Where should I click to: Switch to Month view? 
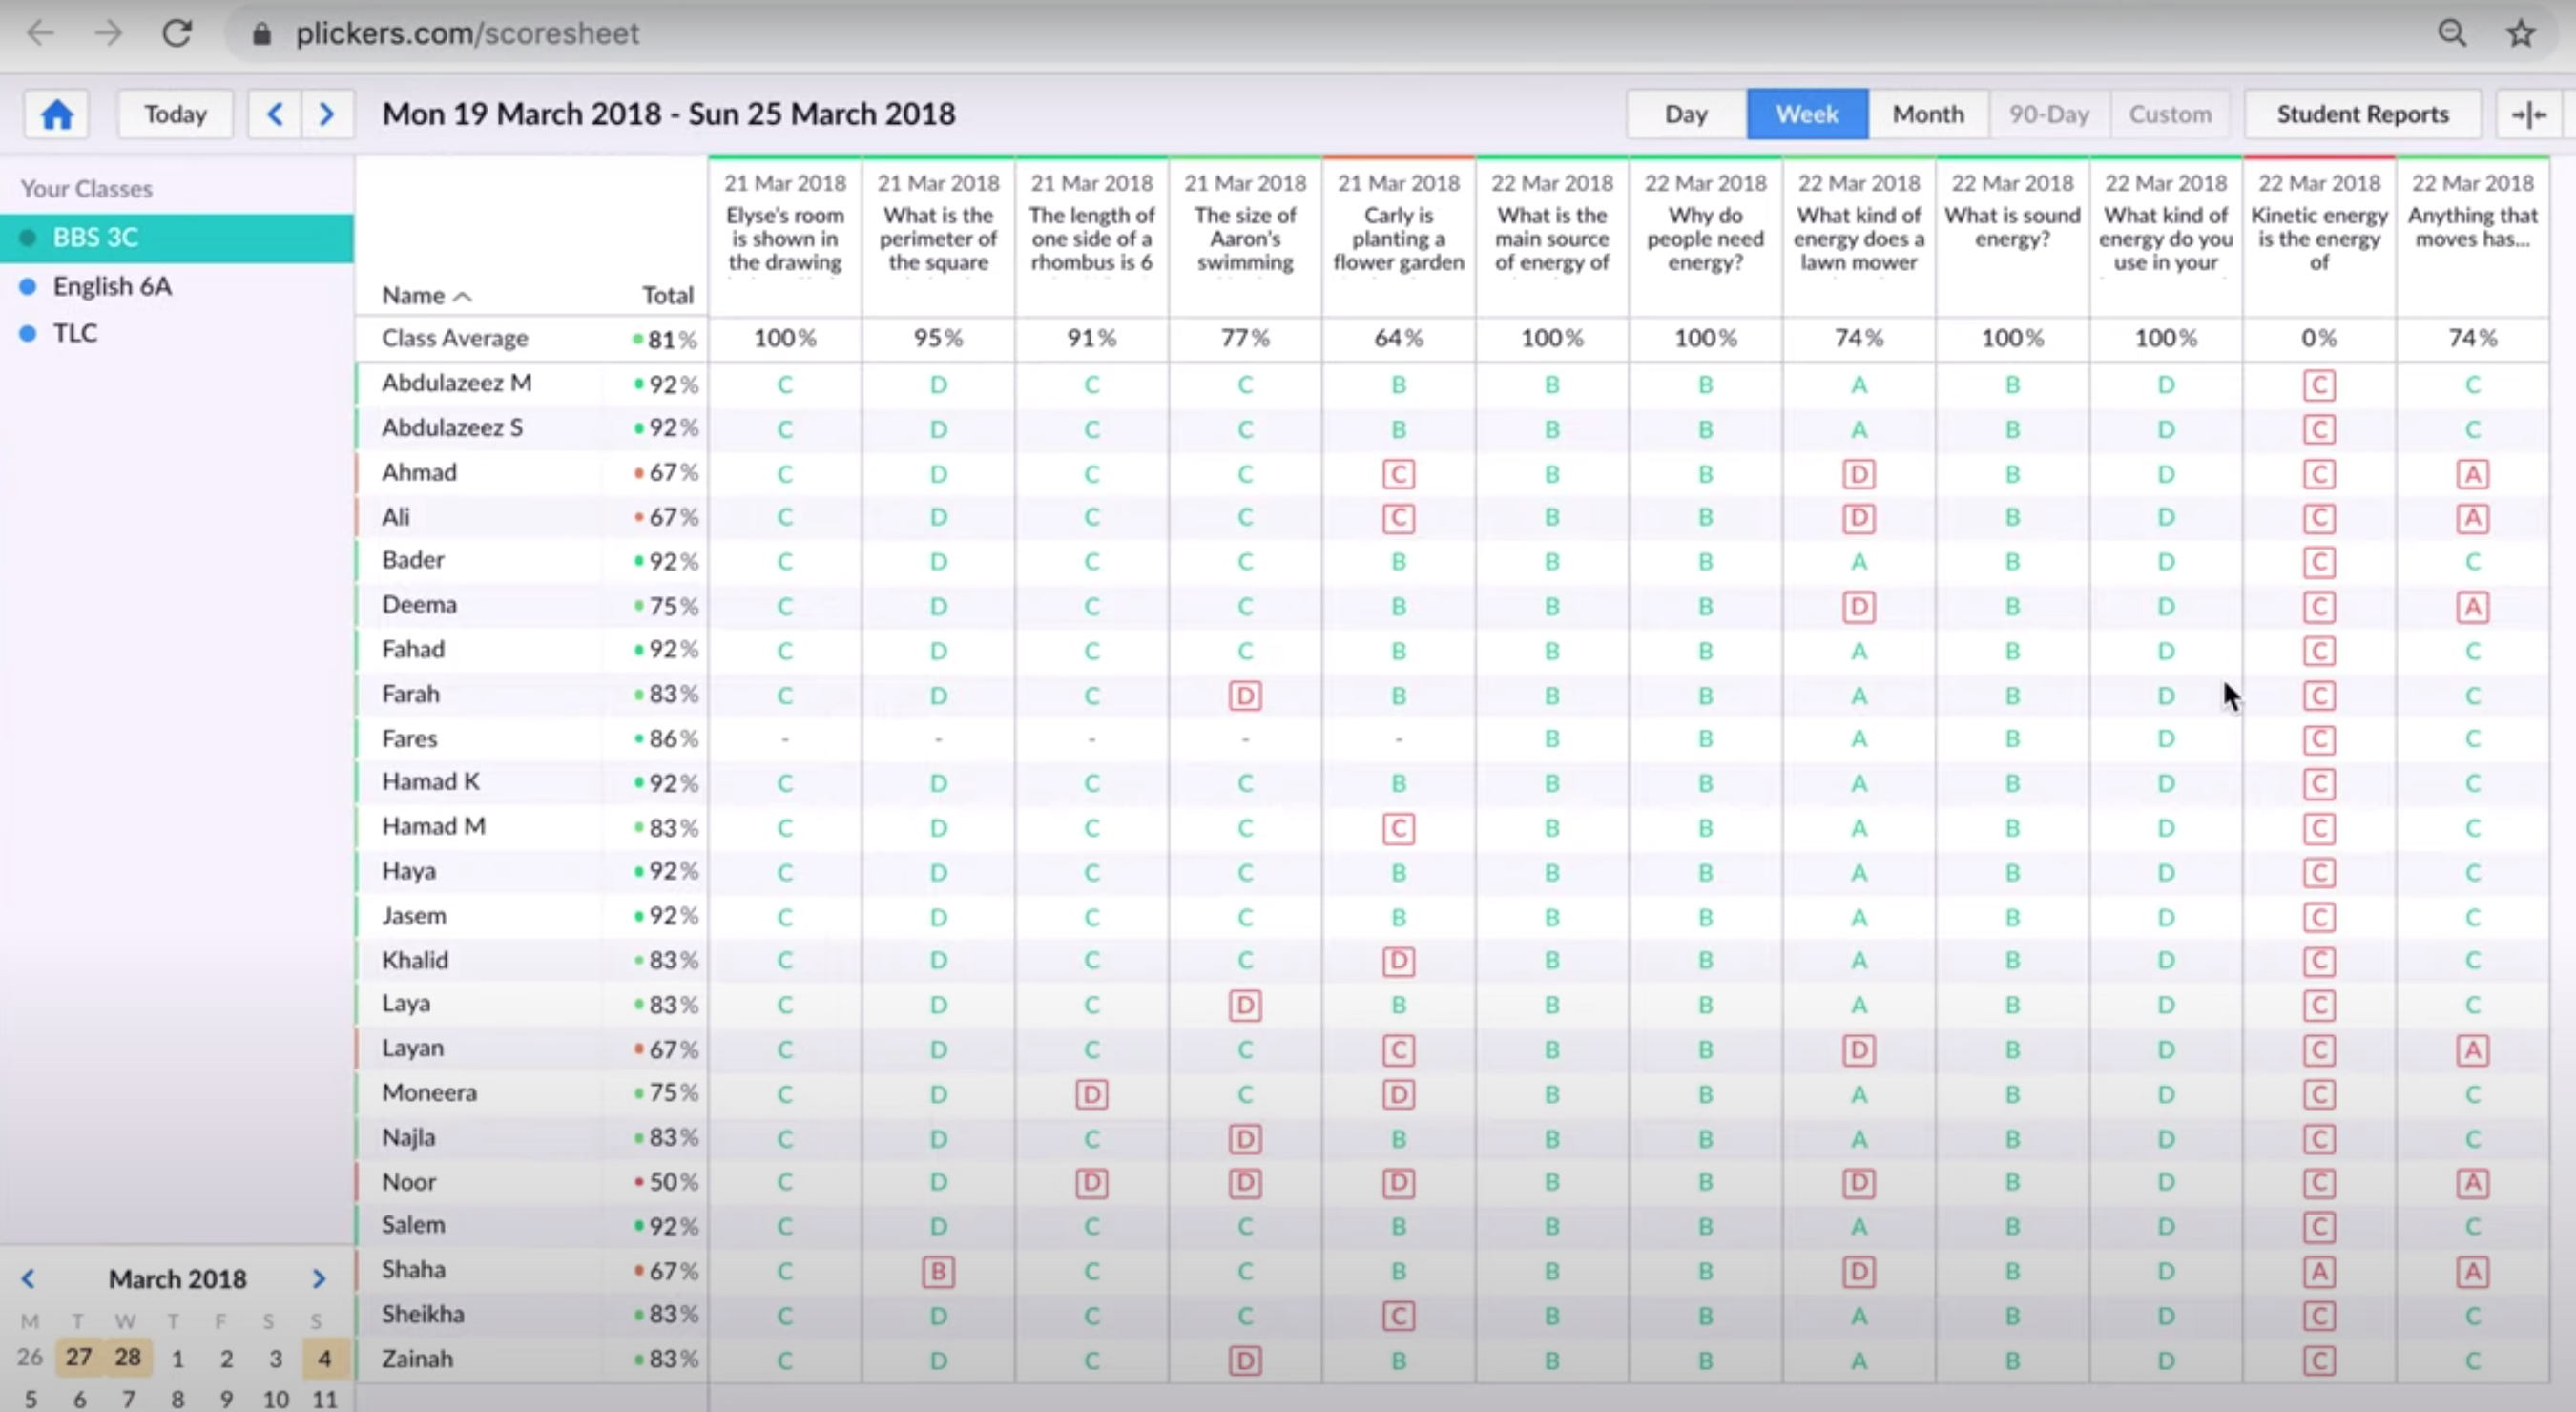(1927, 115)
